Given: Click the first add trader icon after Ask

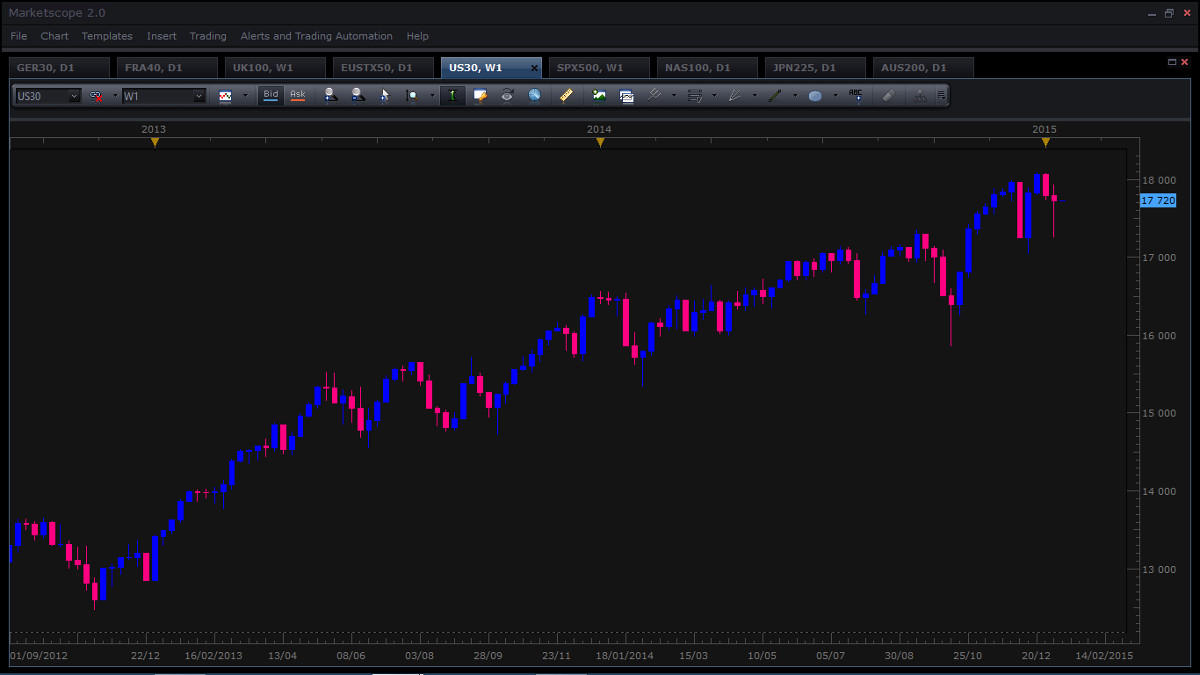Looking at the screenshot, I should (x=331, y=95).
